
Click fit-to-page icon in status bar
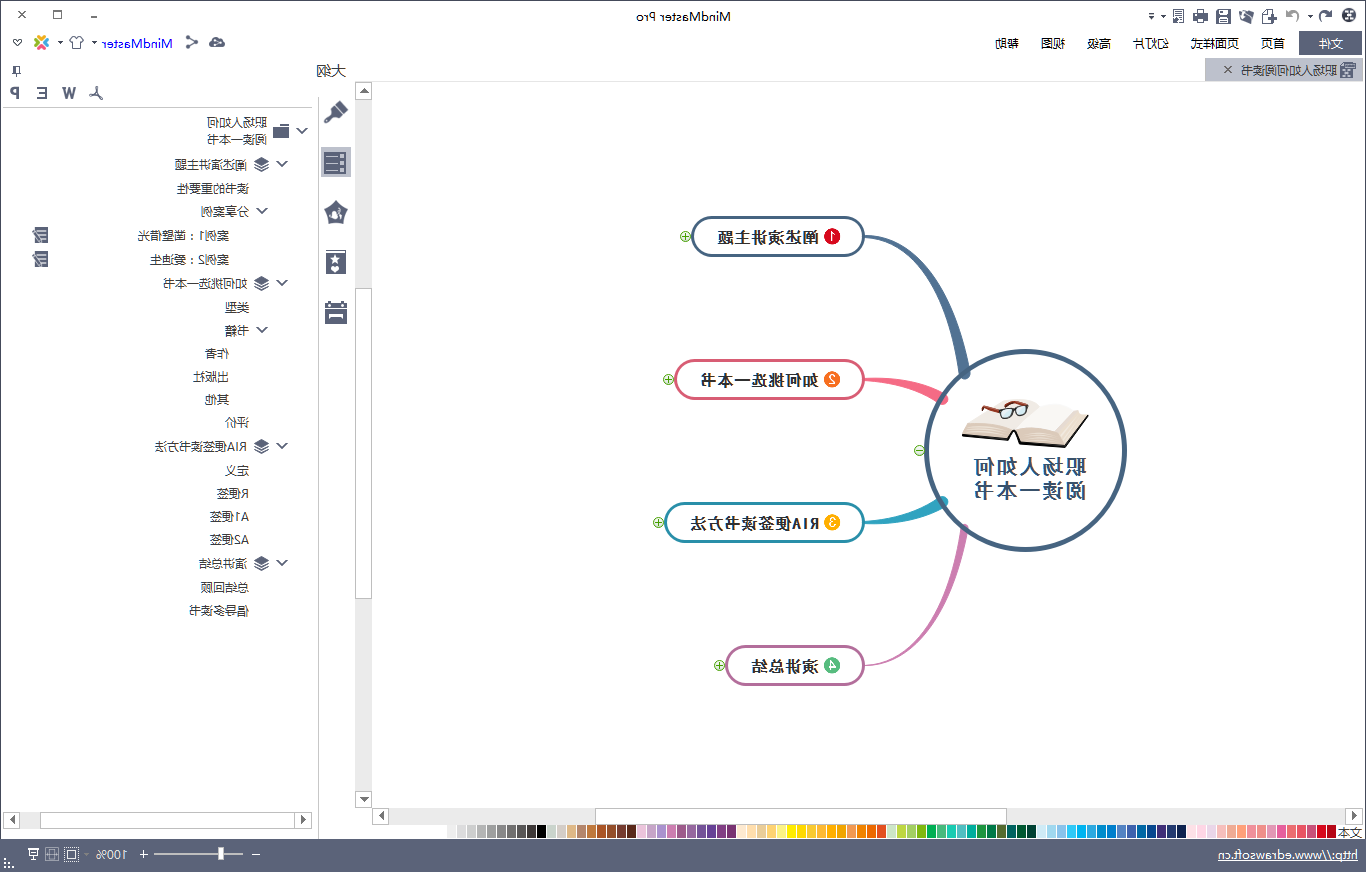point(52,854)
